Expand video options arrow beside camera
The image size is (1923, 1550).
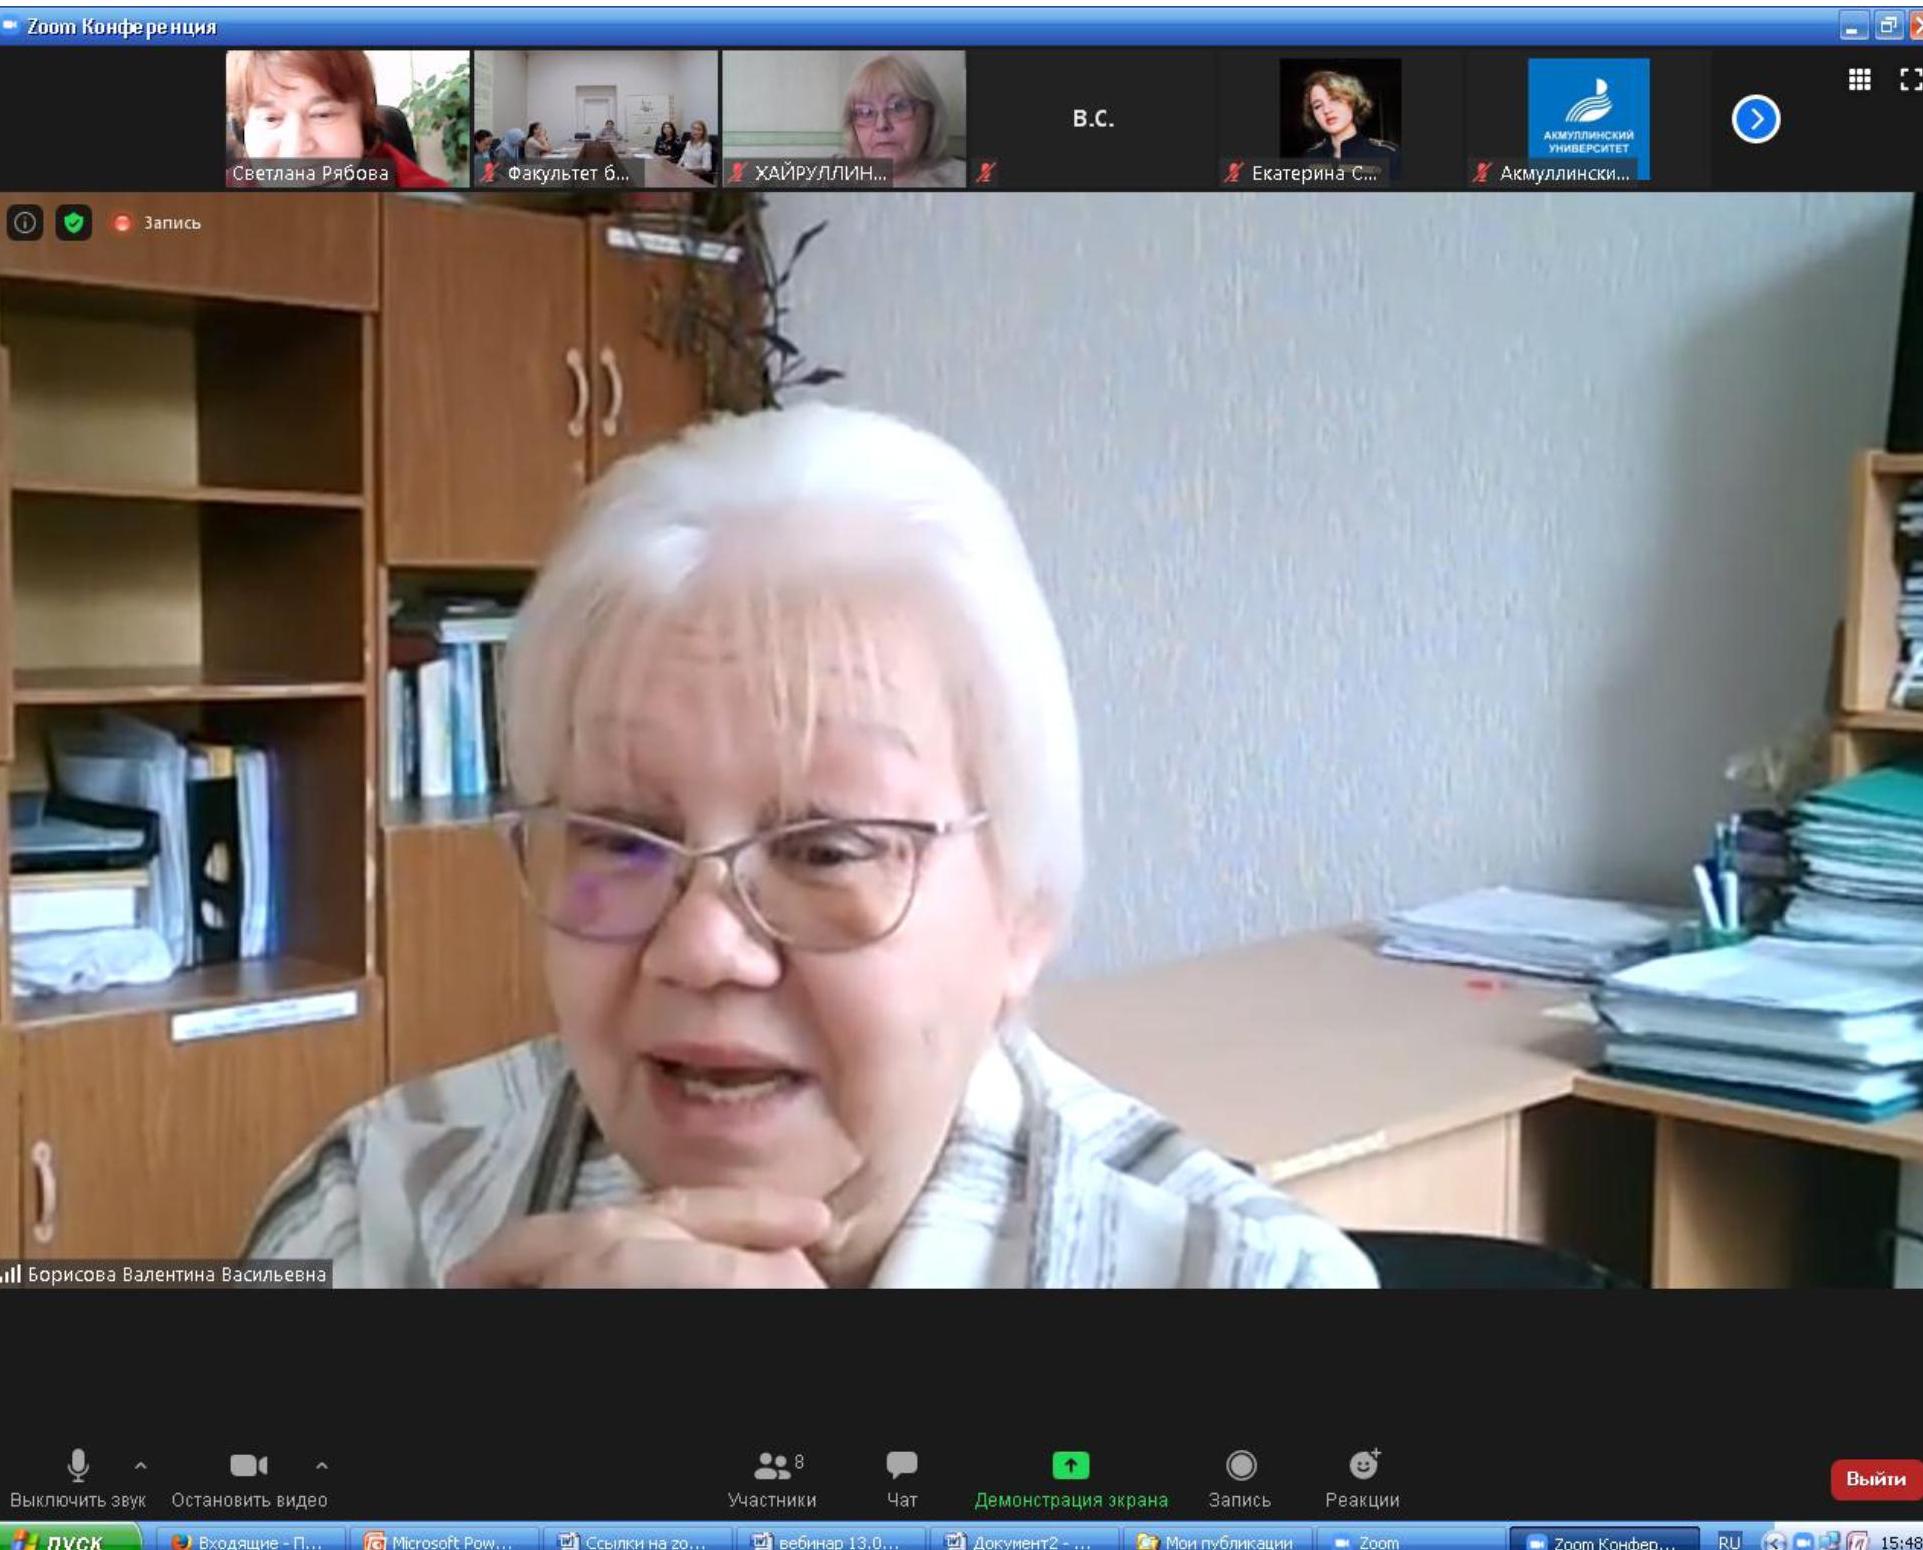(322, 1465)
